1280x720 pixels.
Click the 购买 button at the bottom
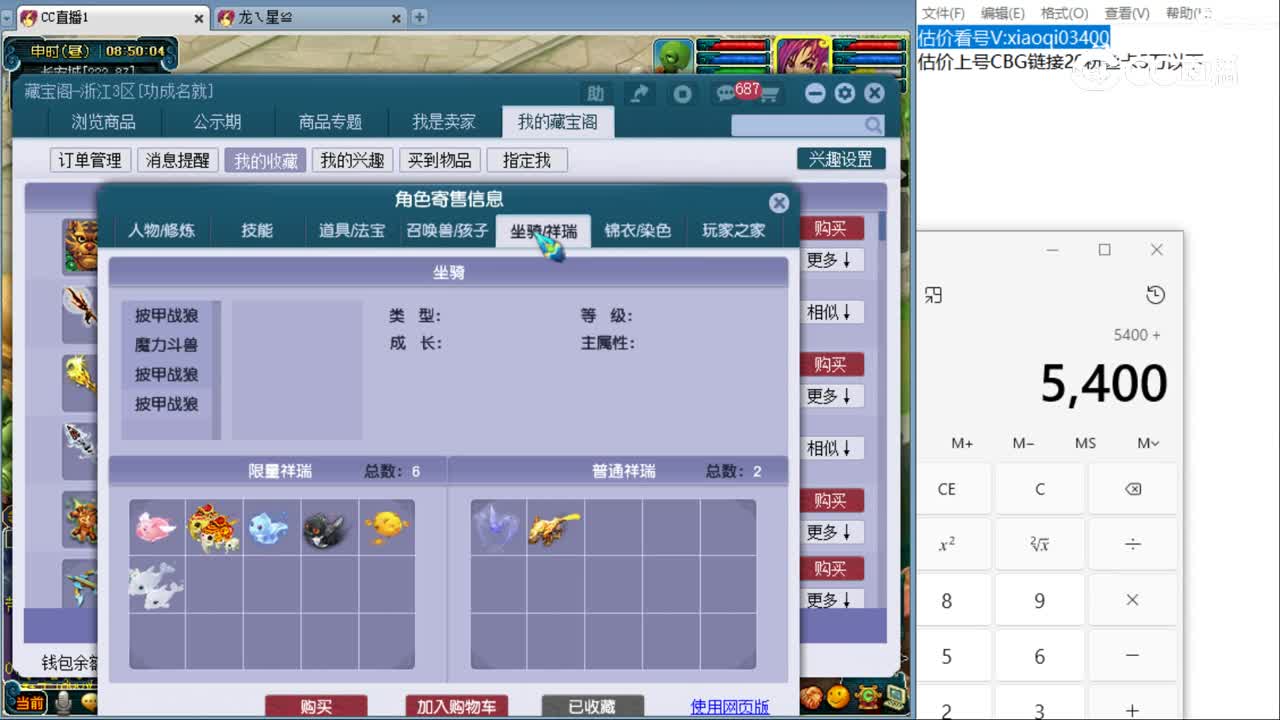click(x=316, y=705)
